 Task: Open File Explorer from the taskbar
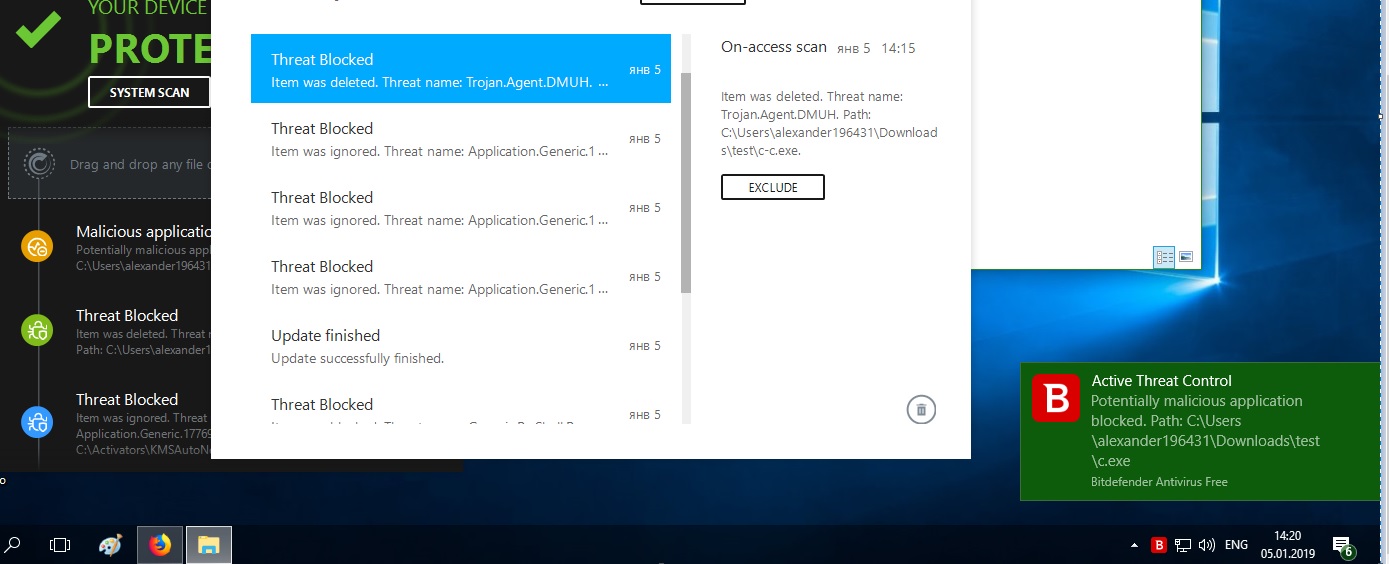[x=208, y=545]
